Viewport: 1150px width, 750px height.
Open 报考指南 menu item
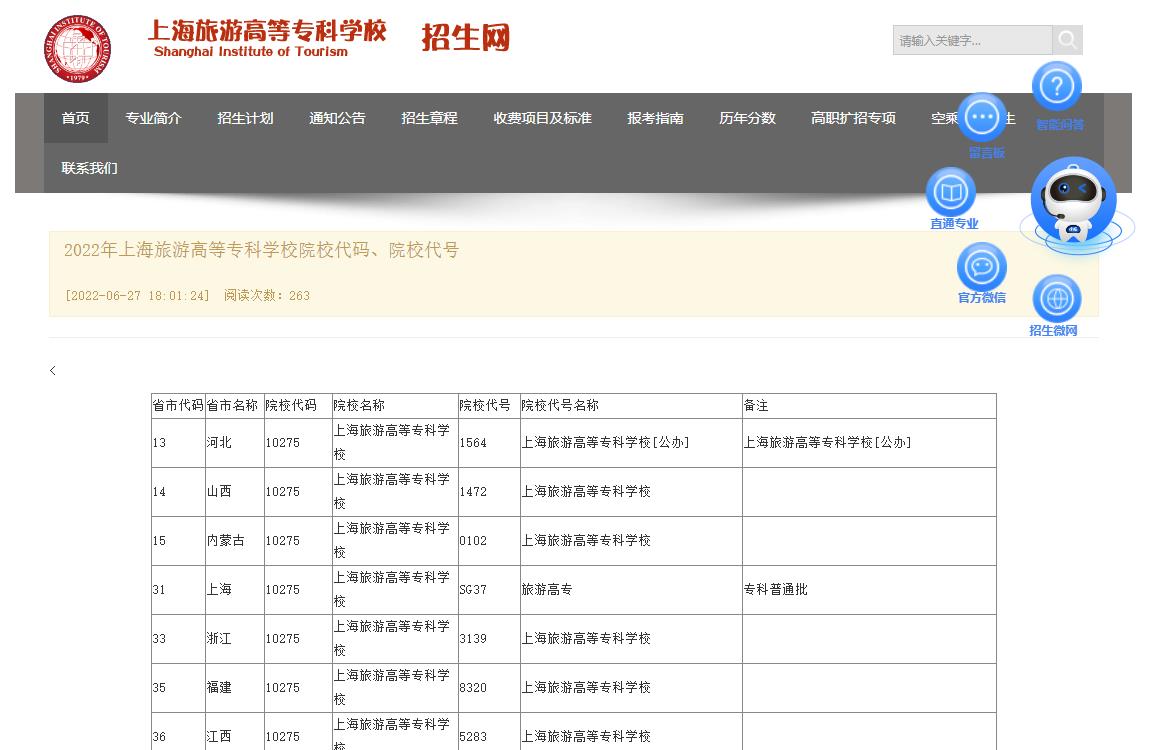656,118
